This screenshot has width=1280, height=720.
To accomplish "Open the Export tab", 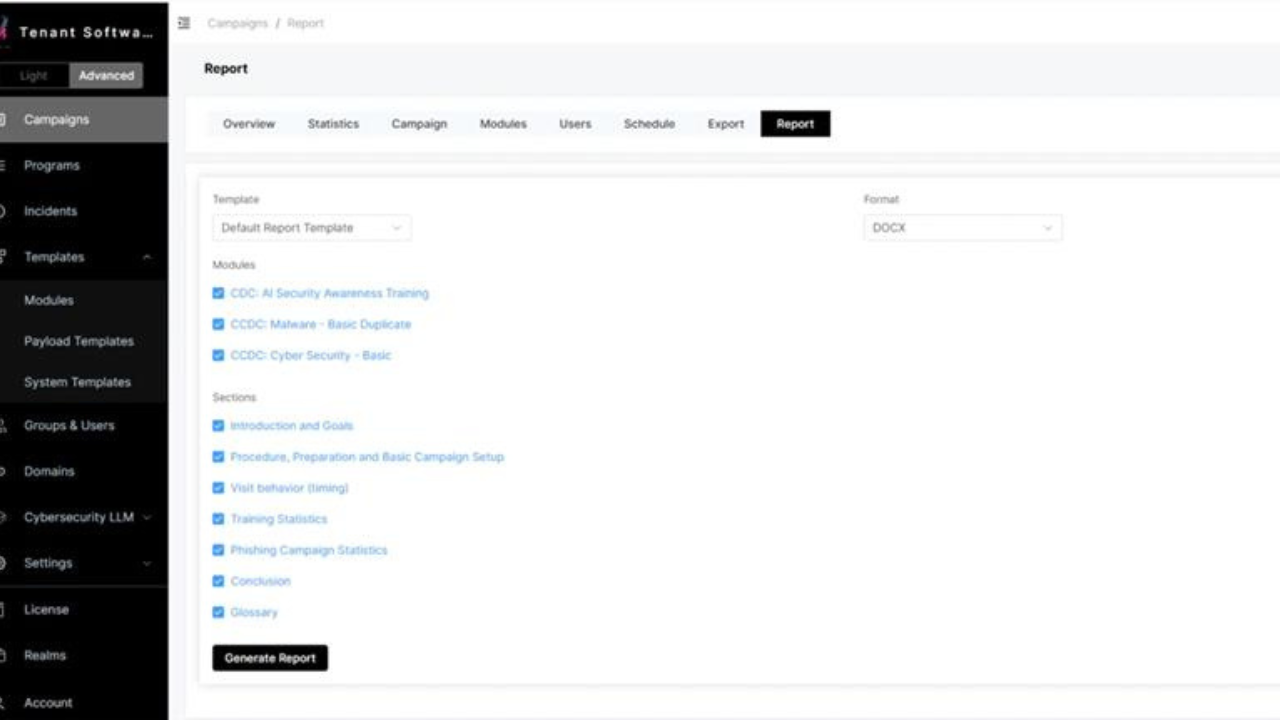I will click(726, 123).
